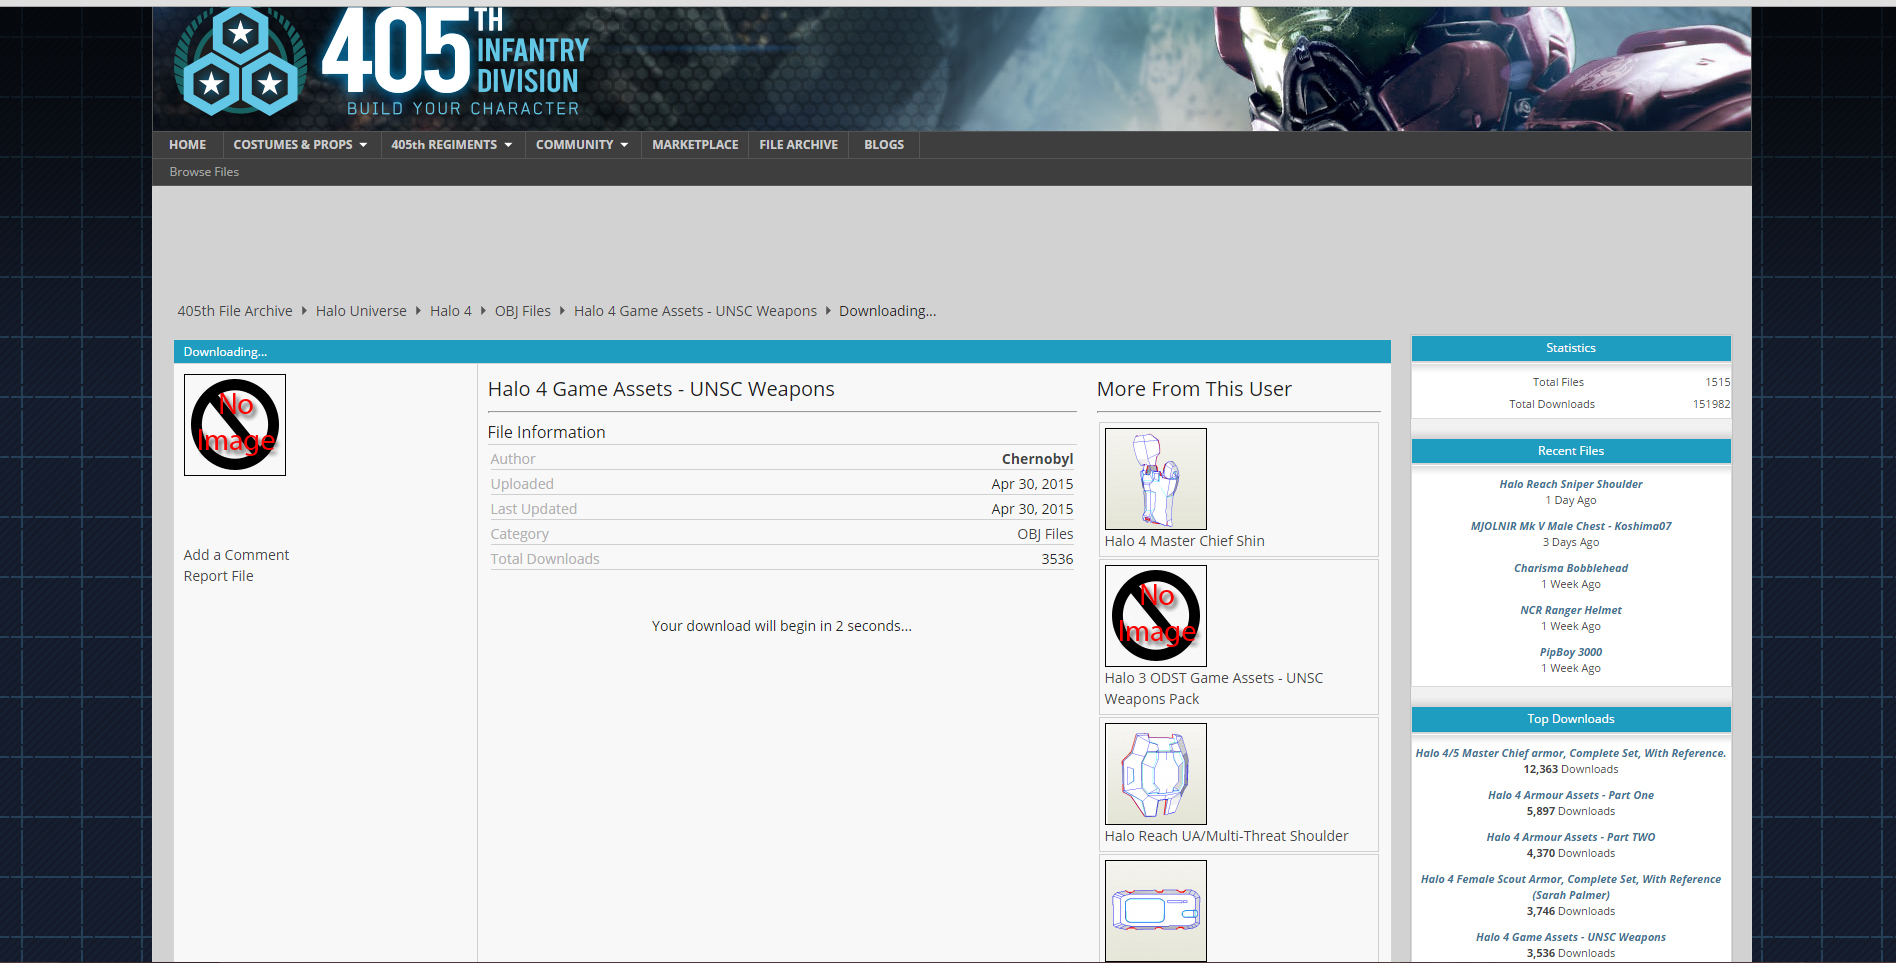Click the Browse Files sub-navigation link
Image resolution: width=1896 pixels, height=963 pixels.
pyautogui.click(x=204, y=172)
